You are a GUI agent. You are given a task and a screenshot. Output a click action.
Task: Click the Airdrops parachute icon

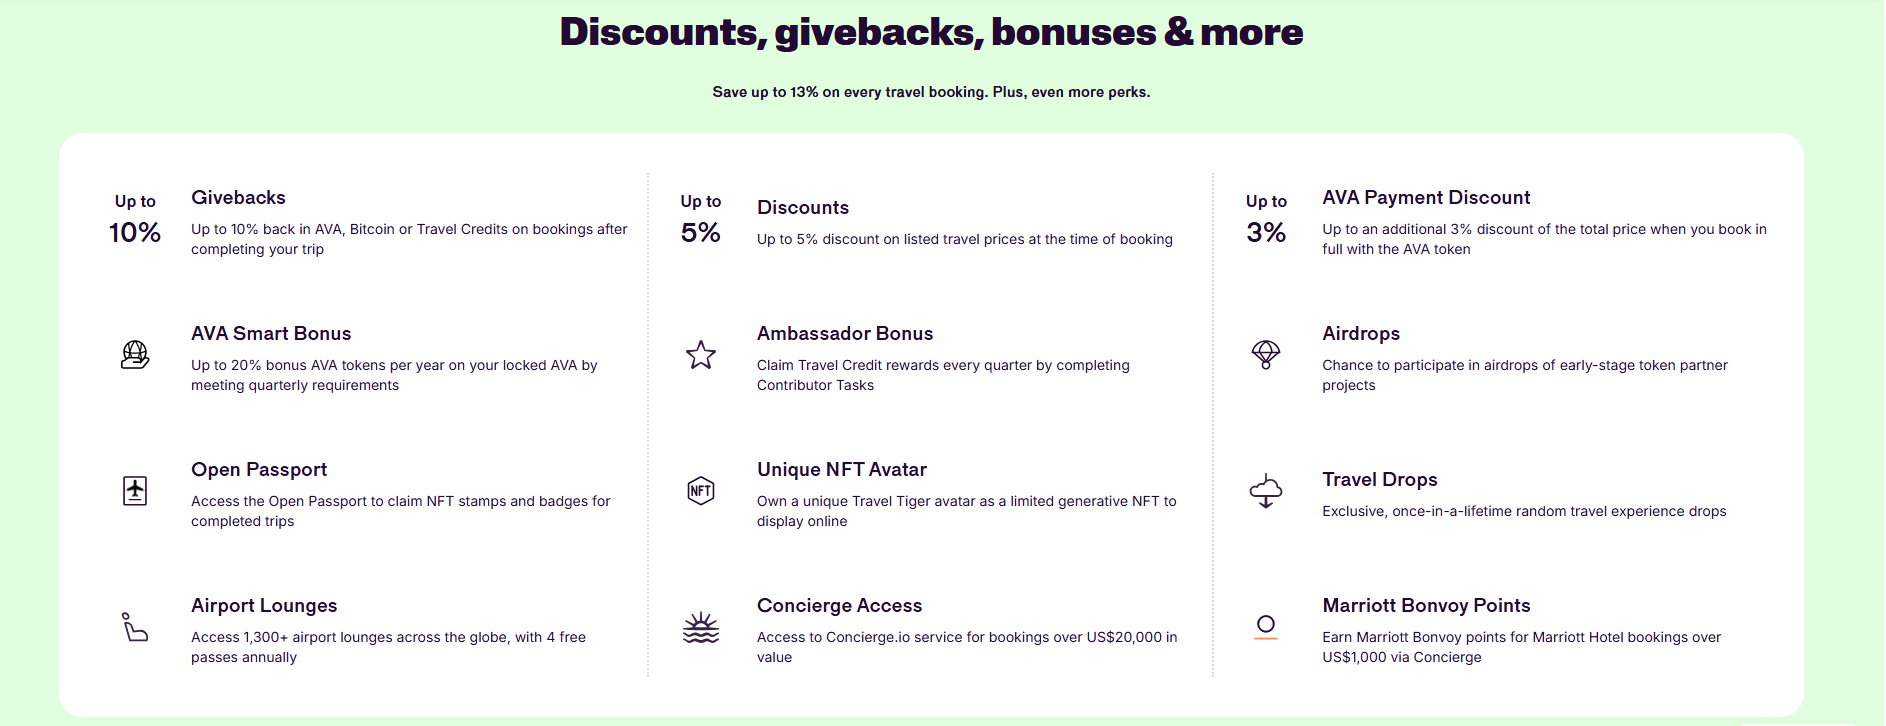click(1266, 354)
